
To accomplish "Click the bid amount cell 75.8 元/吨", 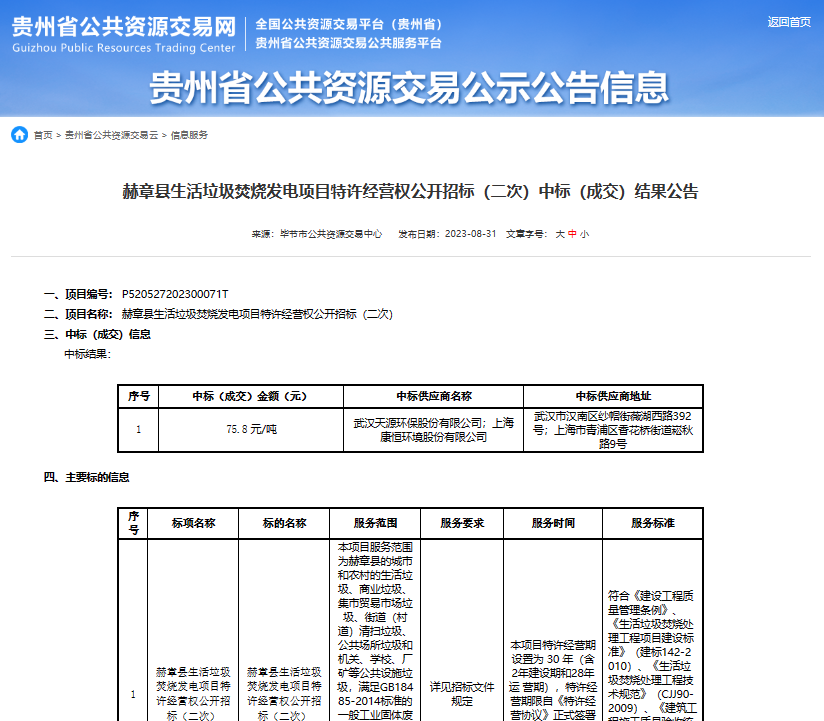I will (251, 429).
